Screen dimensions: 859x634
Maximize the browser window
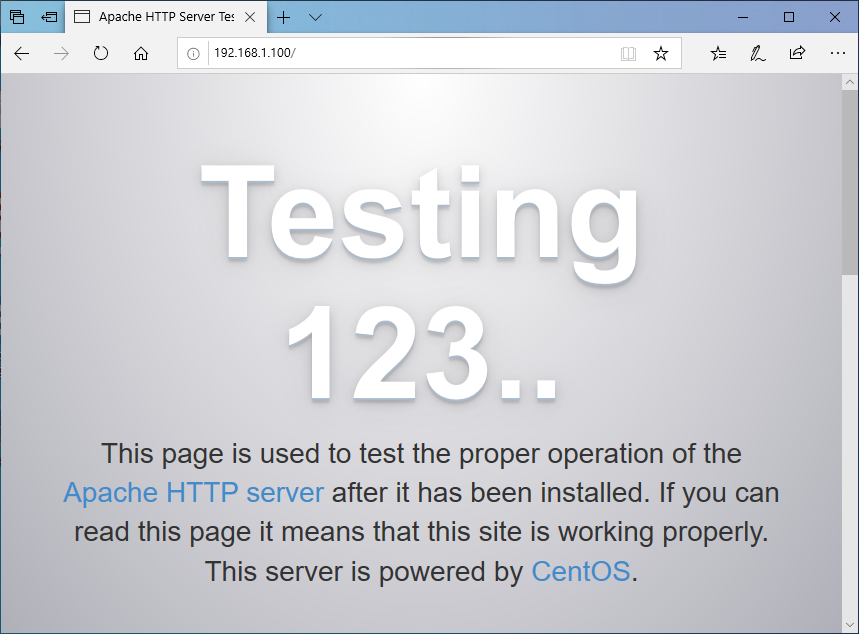pyautogui.click(x=789, y=17)
